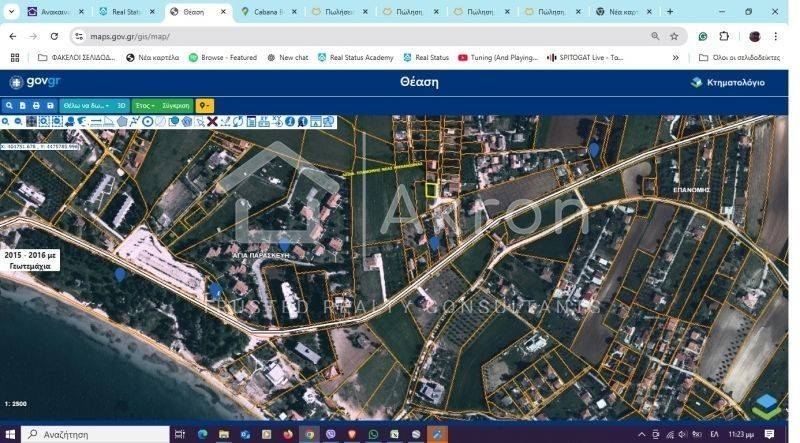Click the Κτηματολόγιο logo in the header

pyautogui.click(x=728, y=82)
